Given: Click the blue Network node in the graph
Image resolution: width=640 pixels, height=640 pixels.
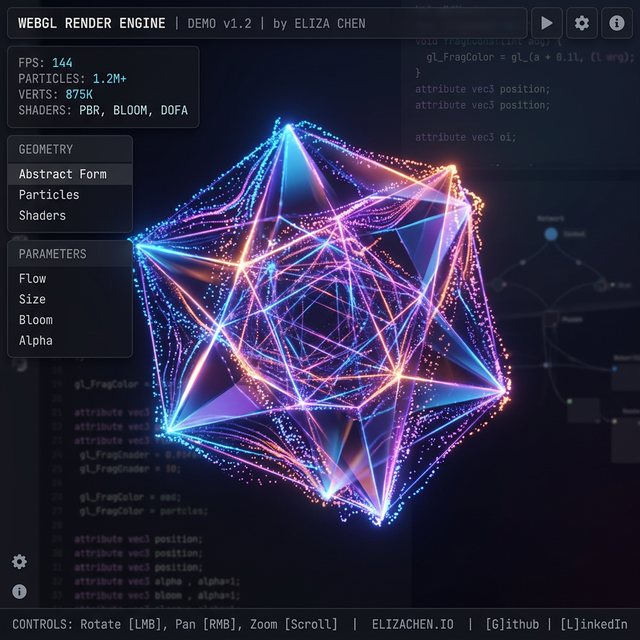Looking at the screenshot, I should tap(550, 234).
